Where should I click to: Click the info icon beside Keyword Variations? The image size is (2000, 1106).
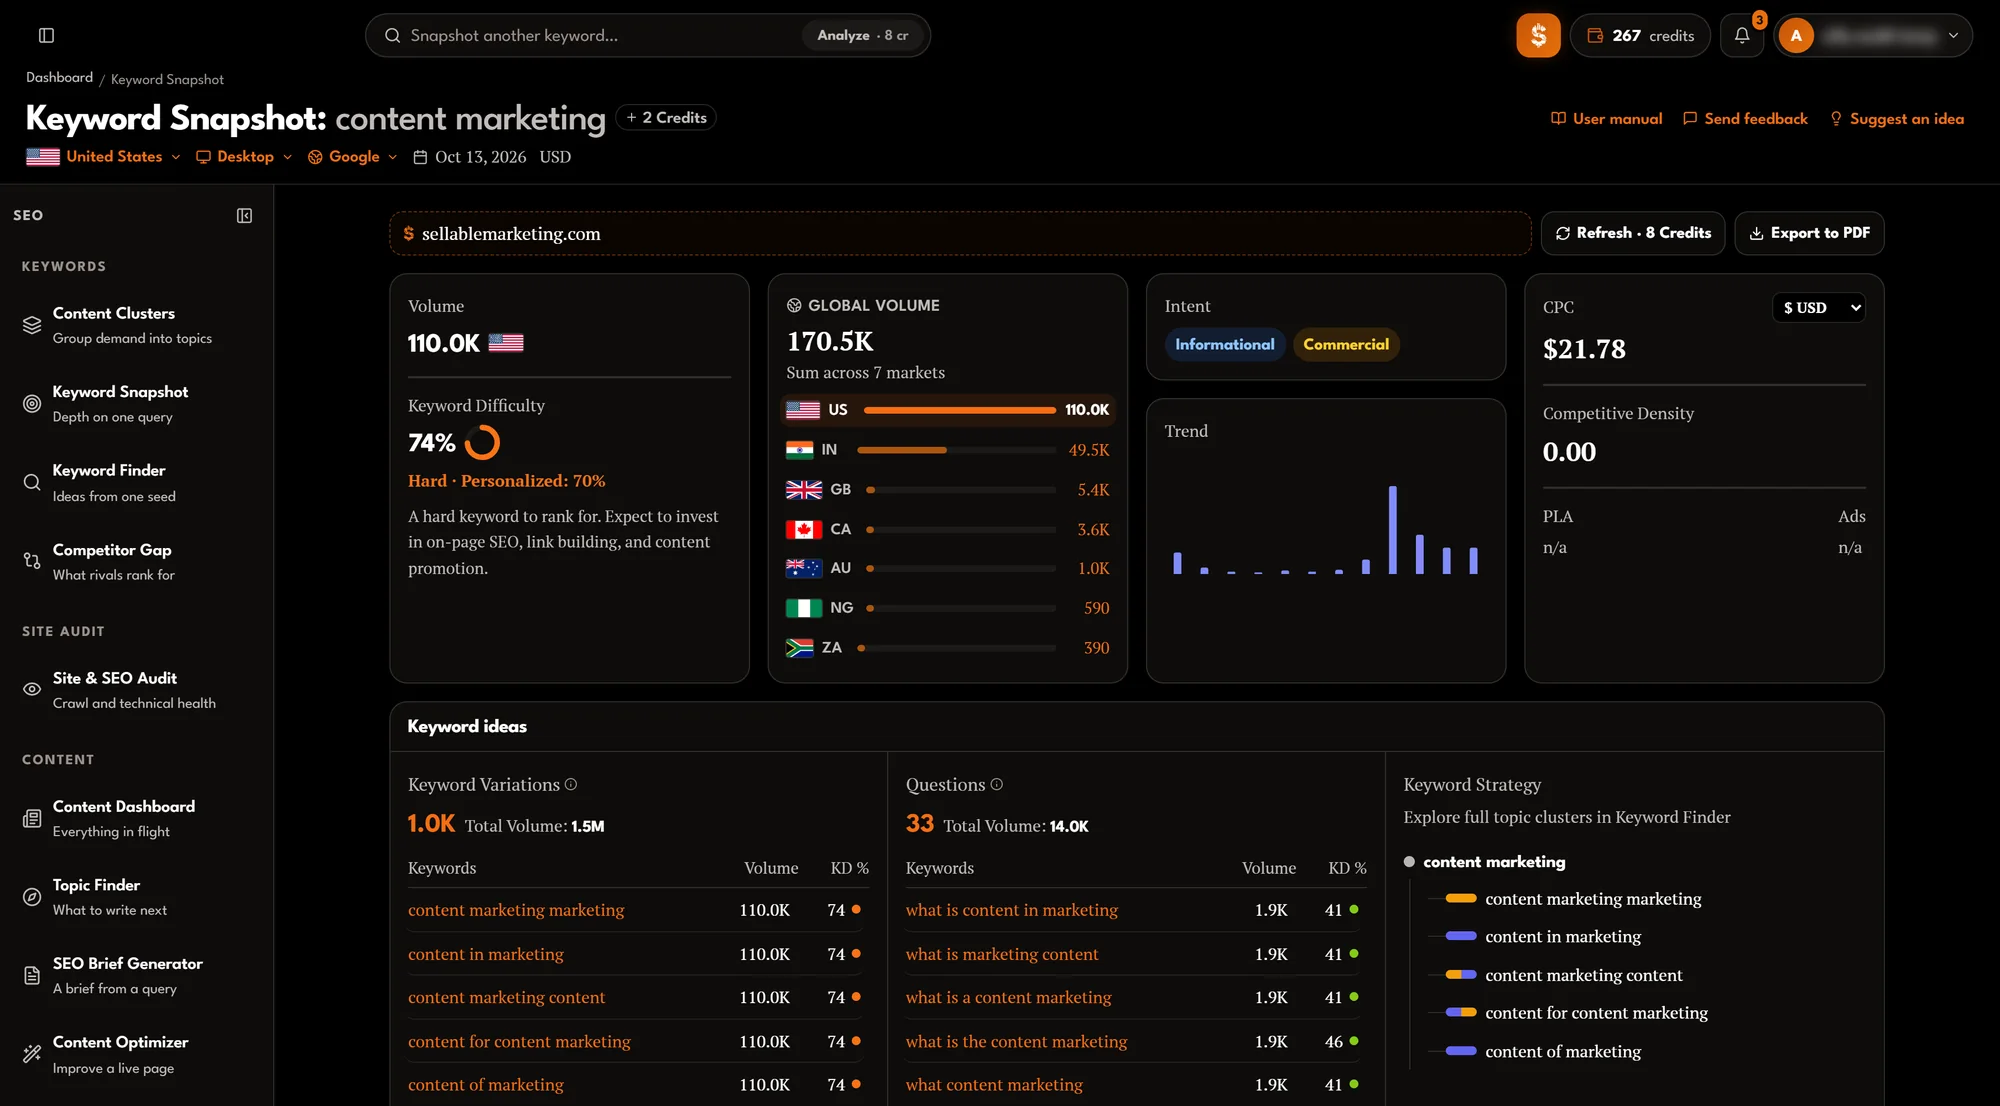pos(571,785)
